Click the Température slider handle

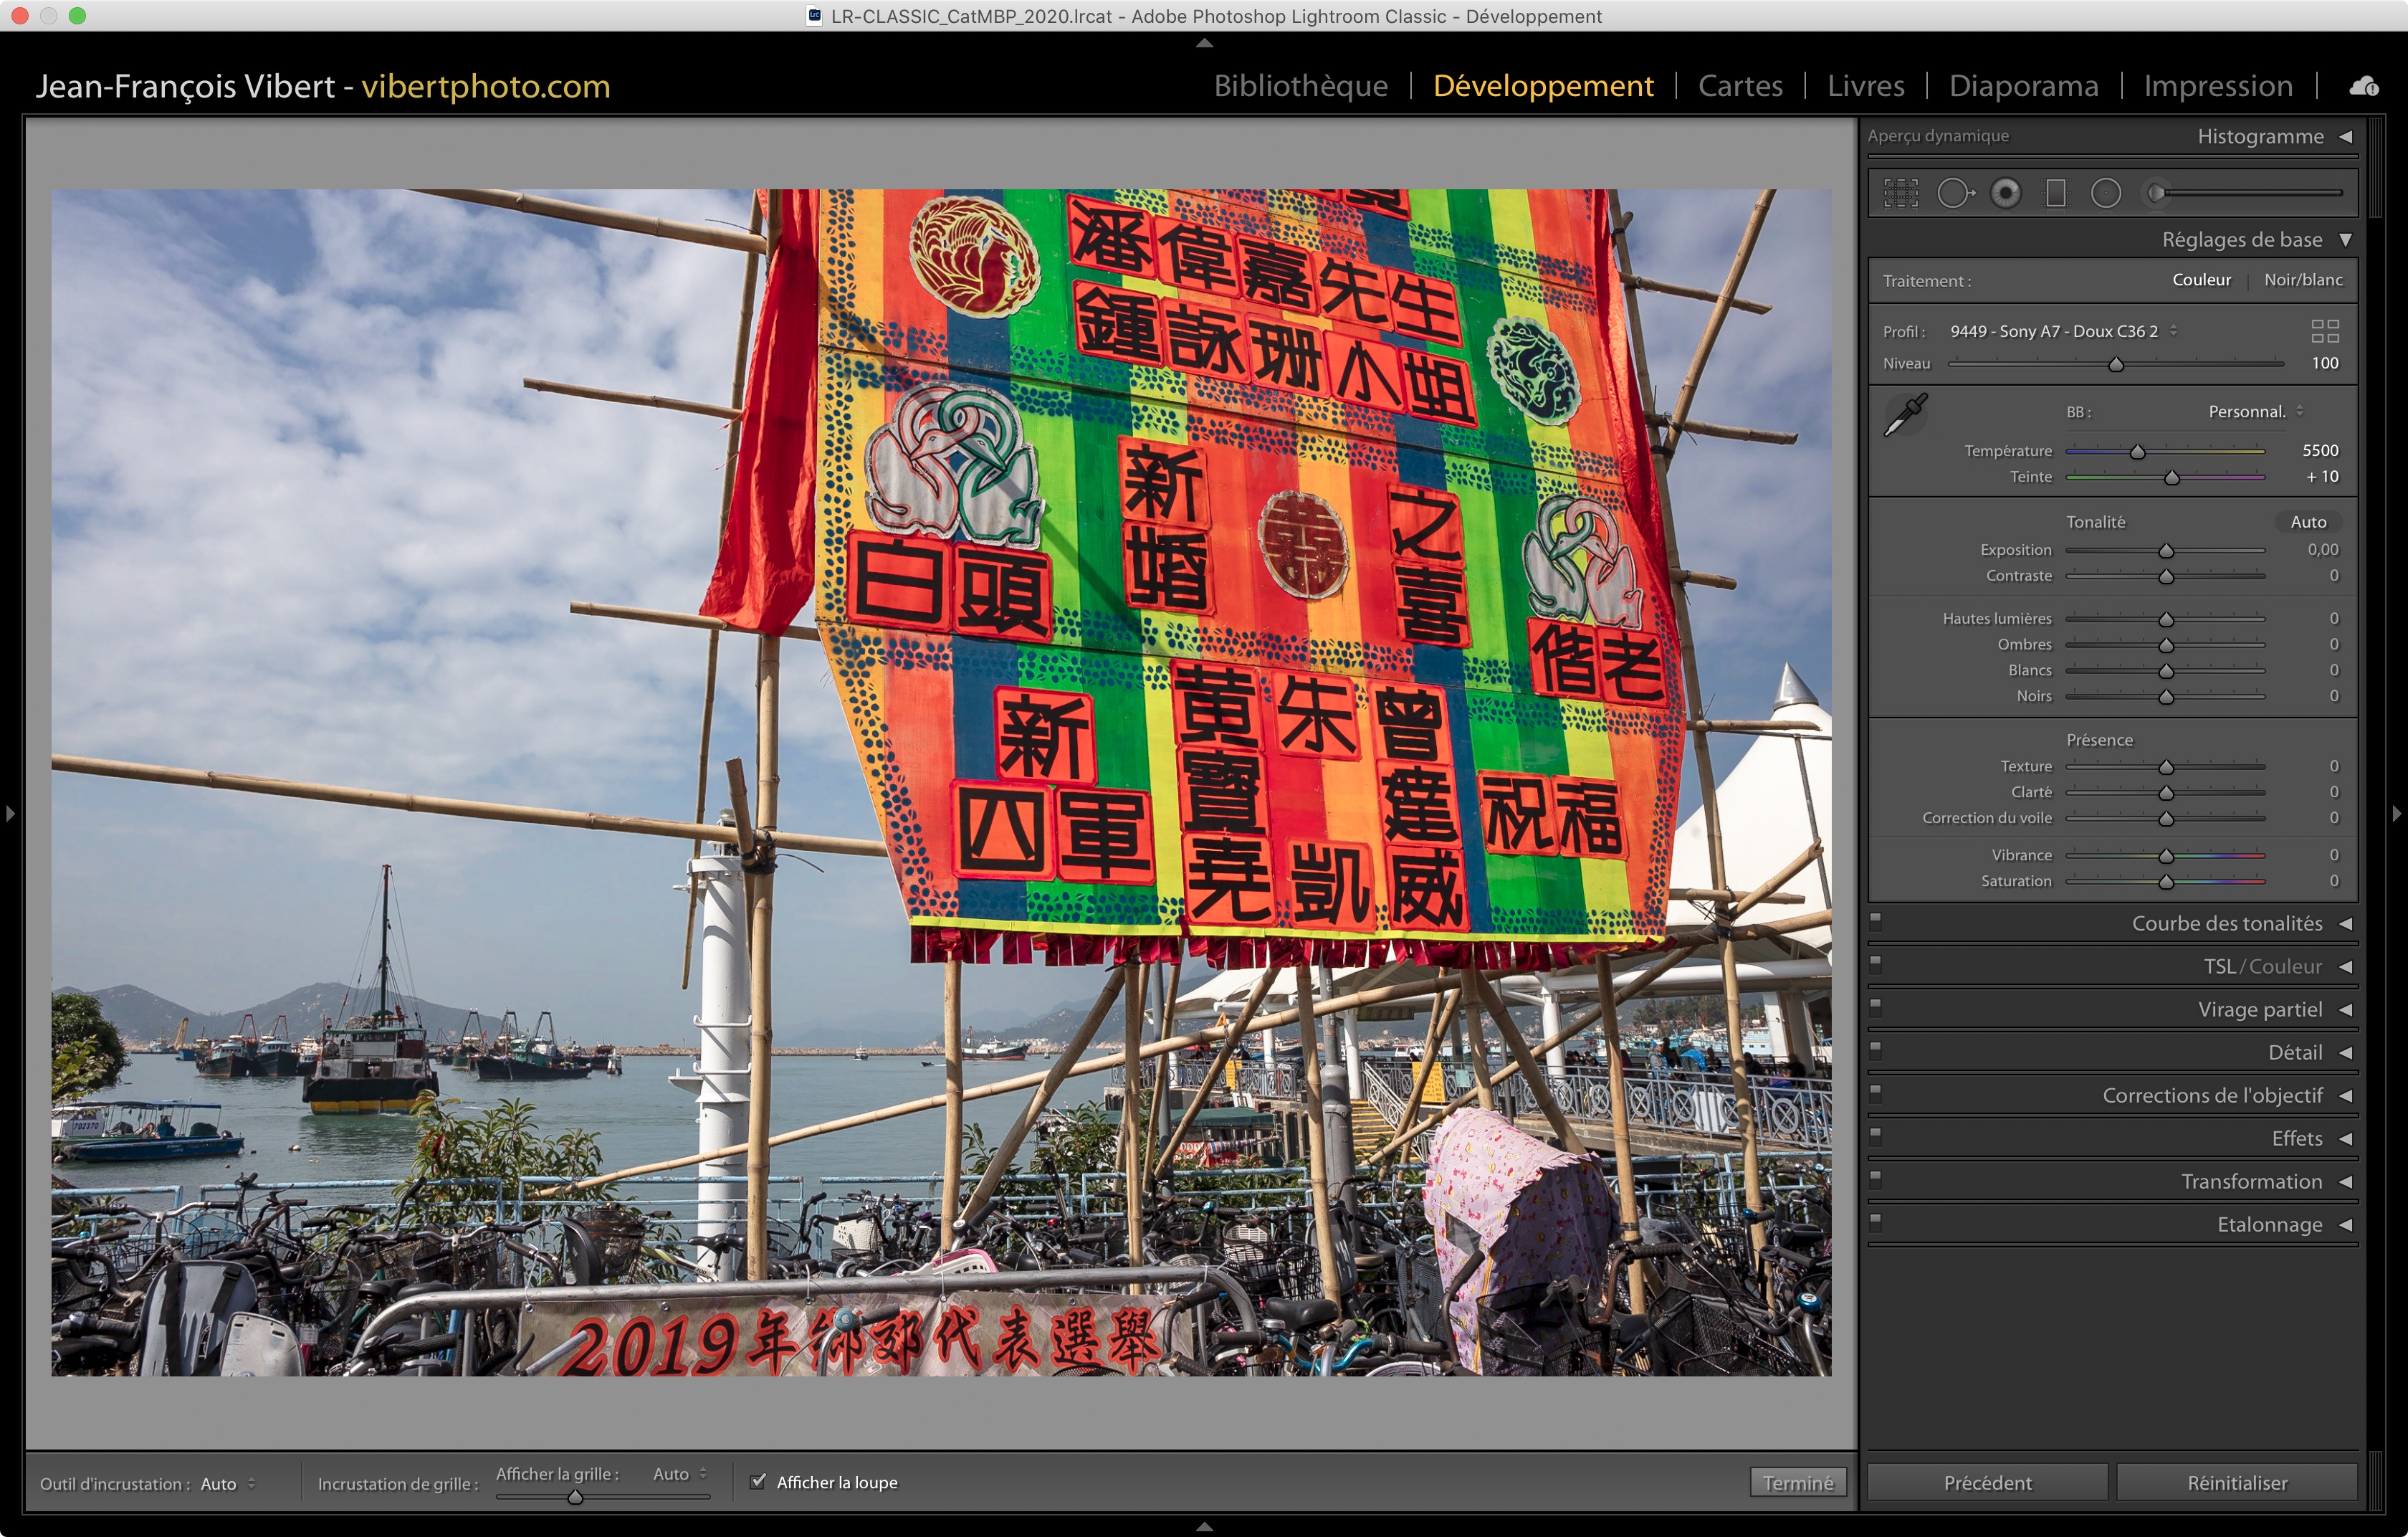(x=2138, y=452)
